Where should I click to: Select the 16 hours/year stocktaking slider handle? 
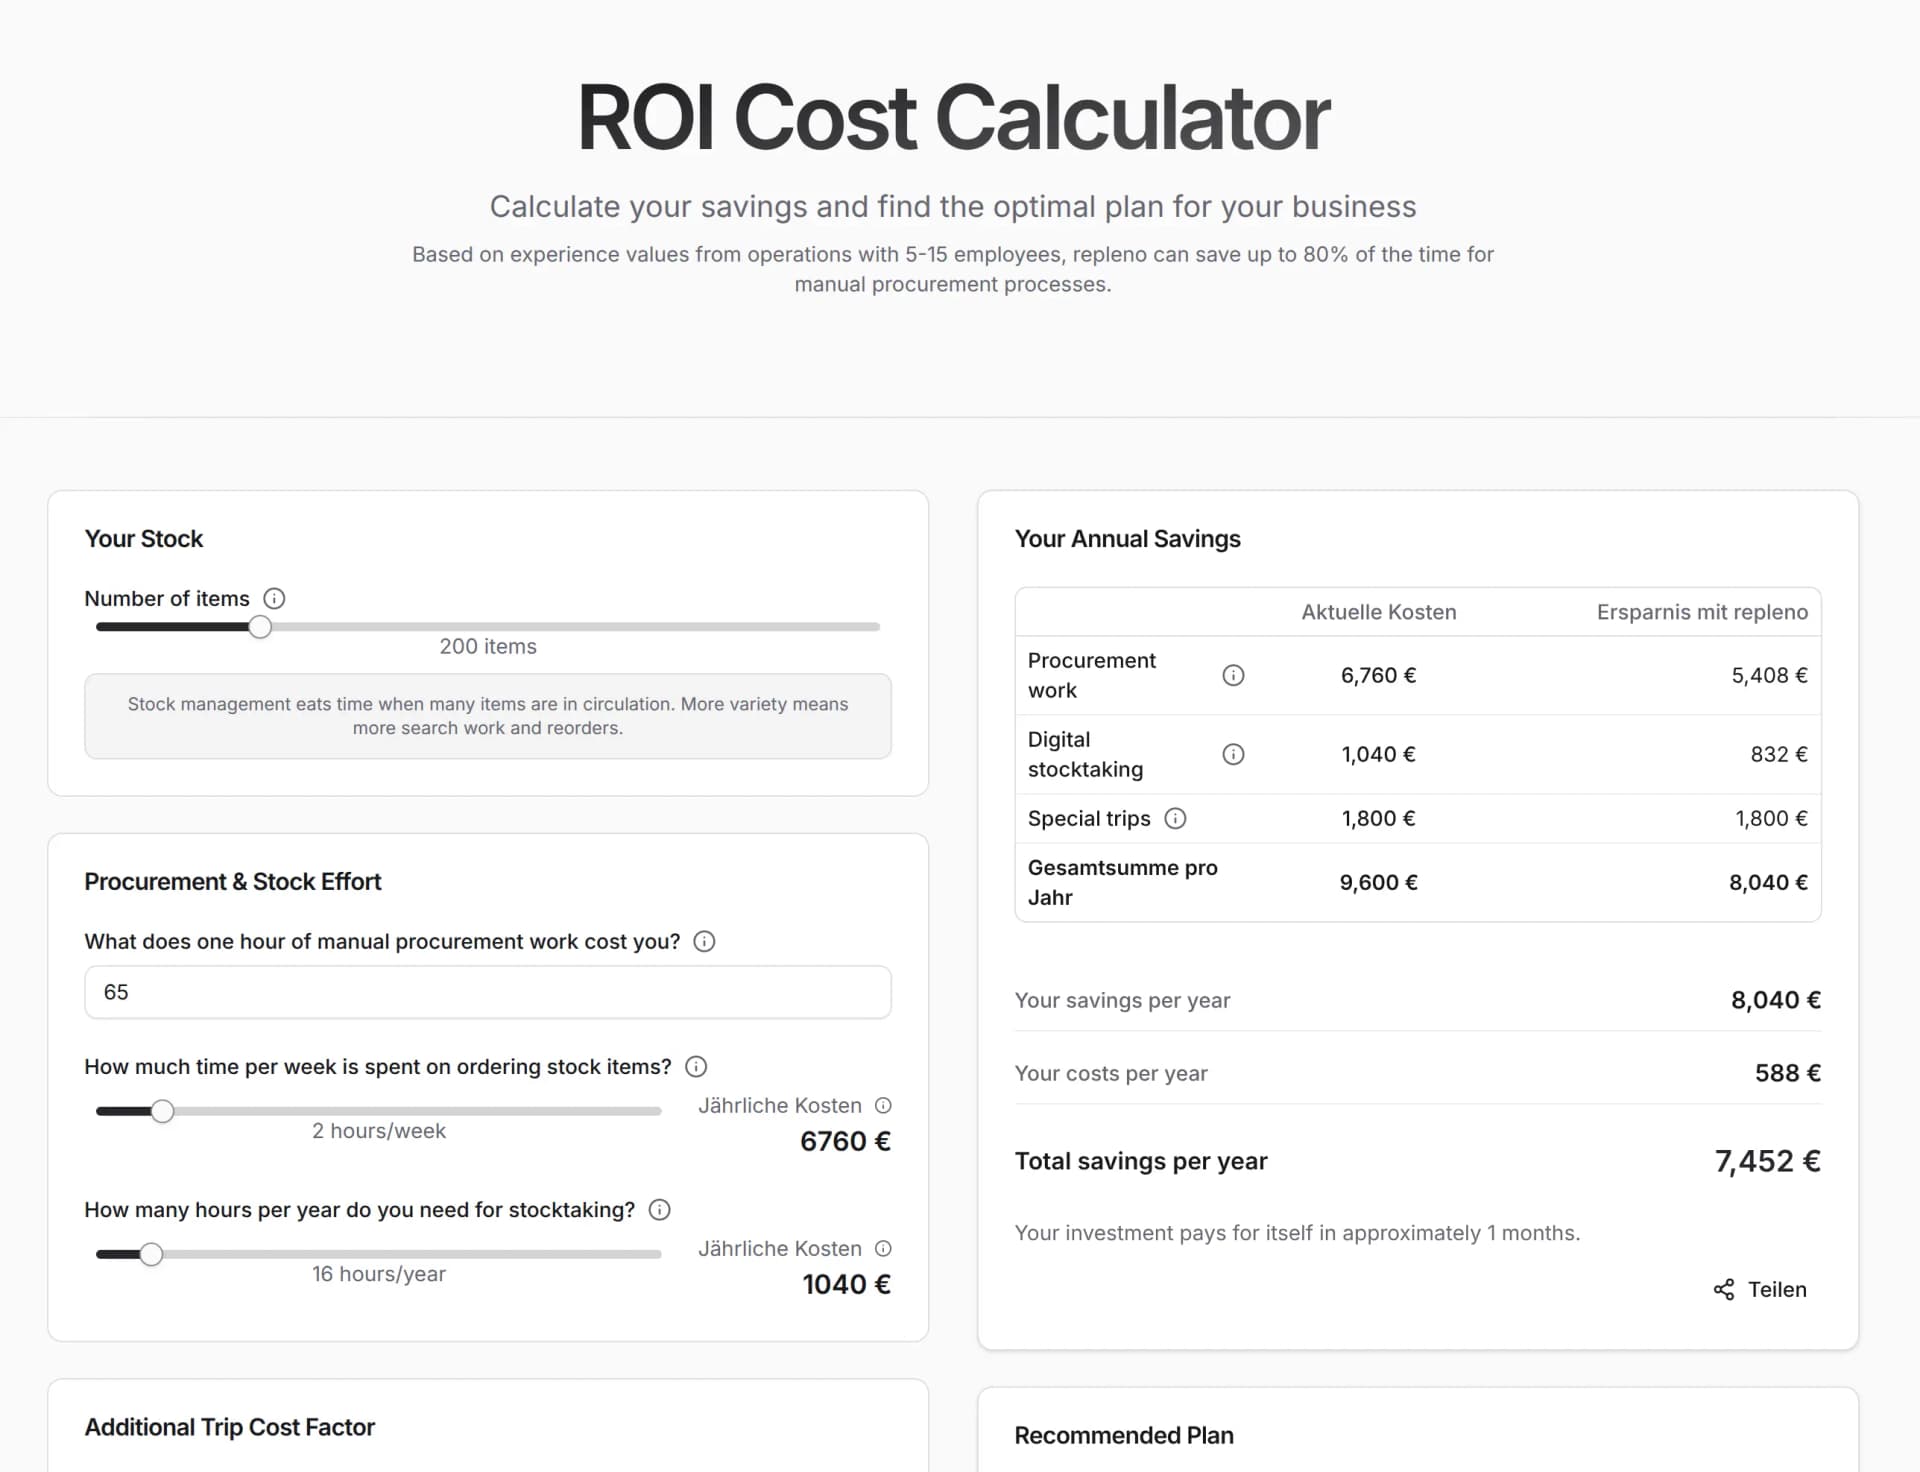(x=152, y=1253)
